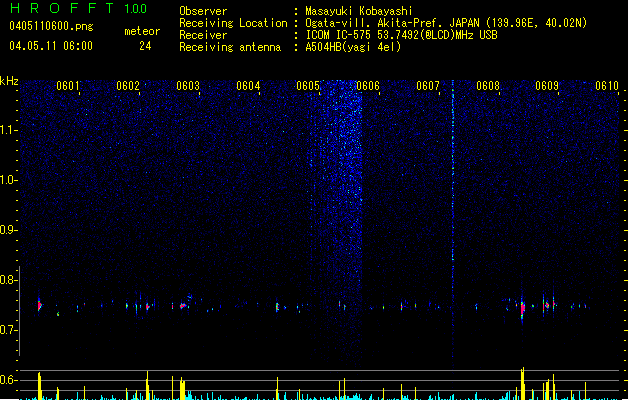Click the 1.0 kHz axis label
Screen dimensions: 629x400
(x=8, y=180)
